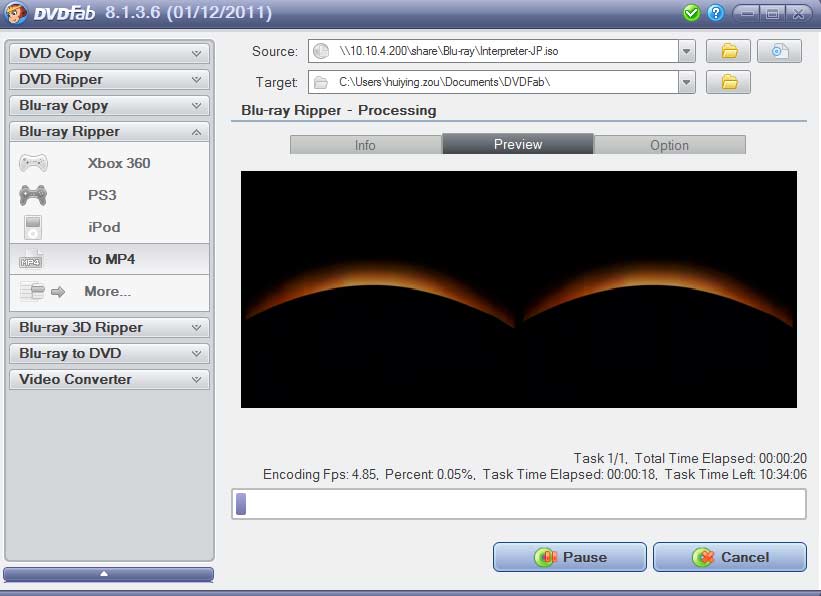Click the folder icon in Target field

pos(321,82)
